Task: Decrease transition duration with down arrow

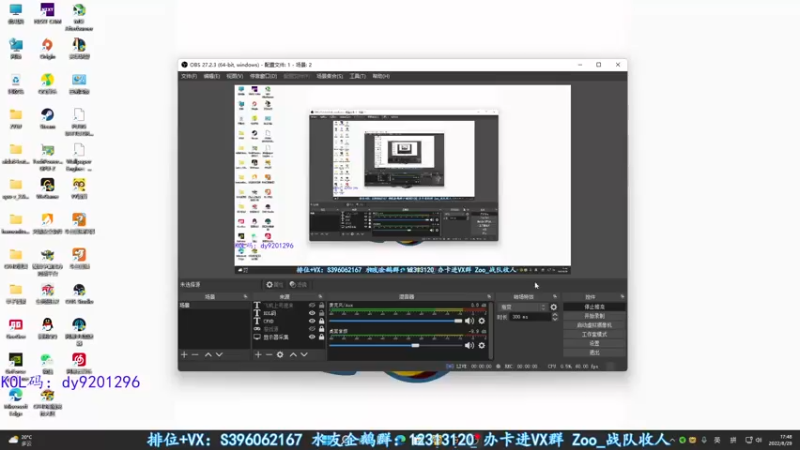Action: [555, 319]
